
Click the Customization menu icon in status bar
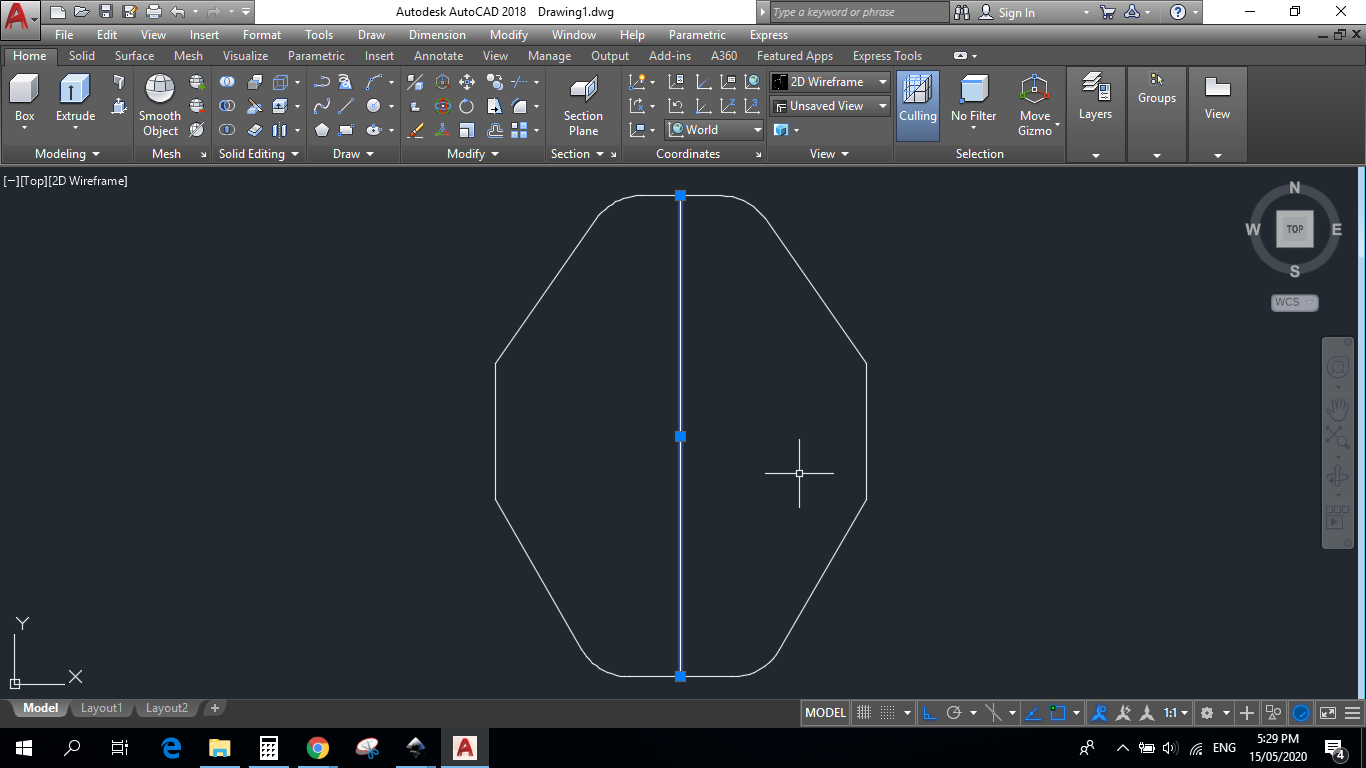pyautogui.click(x=1352, y=713)
